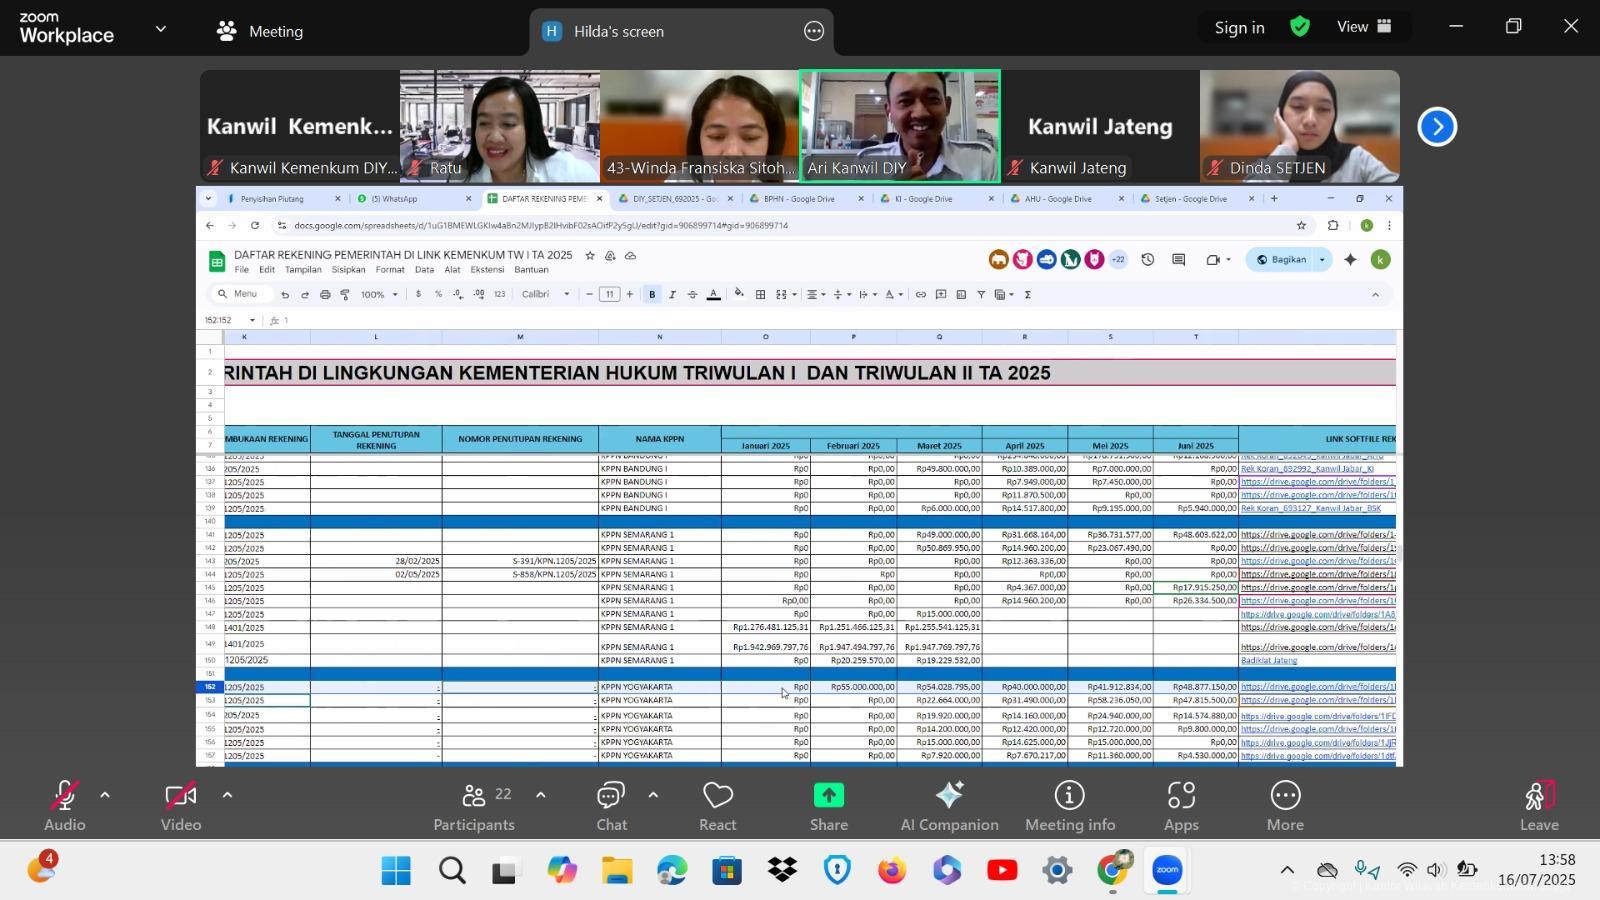Show next participants with blue arrow
Viewport: 1600px width, 900px height.
(1437, 127)
